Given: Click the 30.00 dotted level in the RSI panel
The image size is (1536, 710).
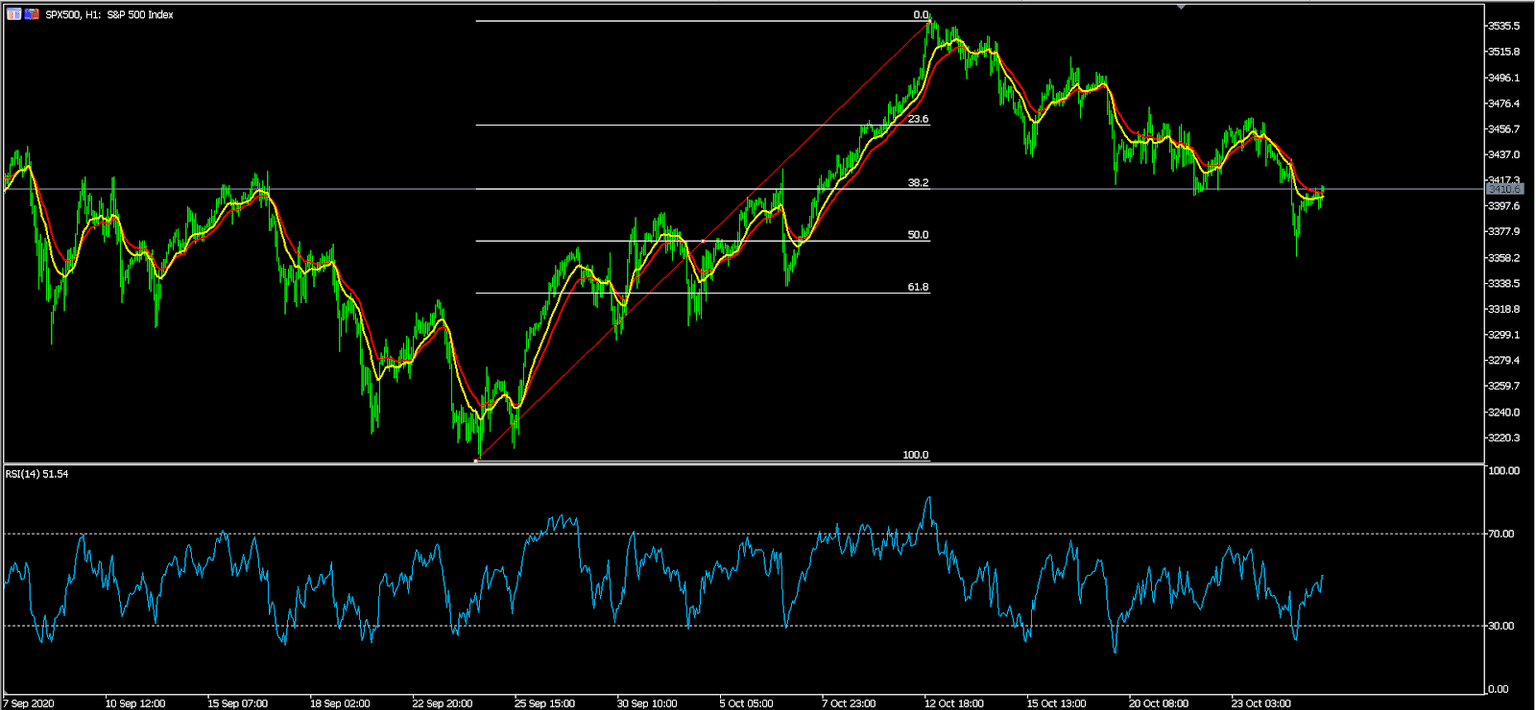Looking at the screenshot, I should click(700, 625).
